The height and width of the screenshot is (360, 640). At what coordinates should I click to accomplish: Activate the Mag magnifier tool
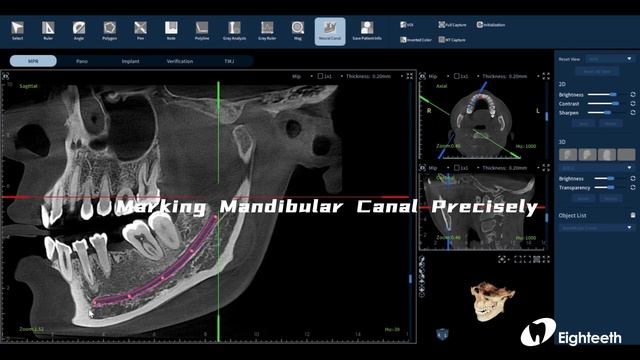[x=298, y=31]
